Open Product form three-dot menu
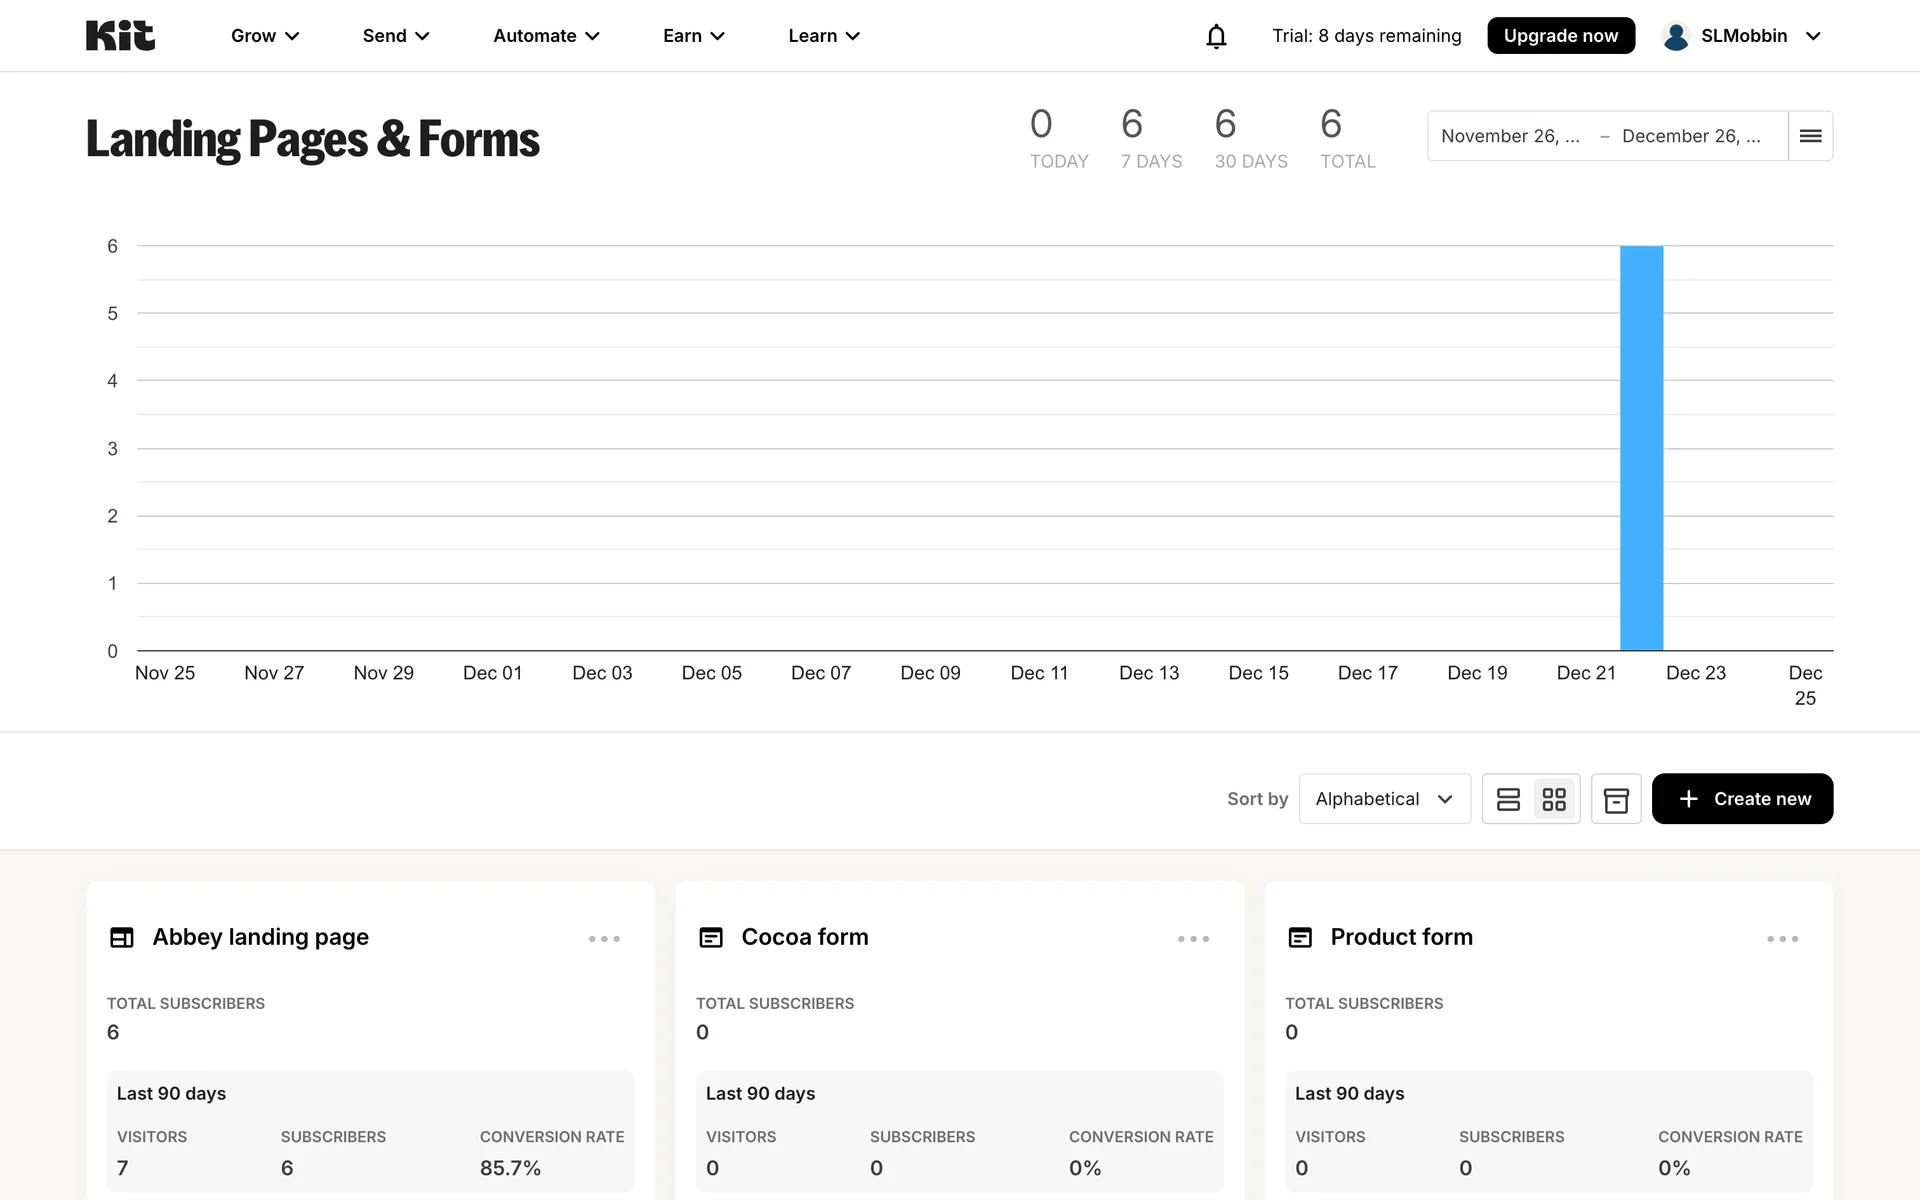 pos(1782,939)
